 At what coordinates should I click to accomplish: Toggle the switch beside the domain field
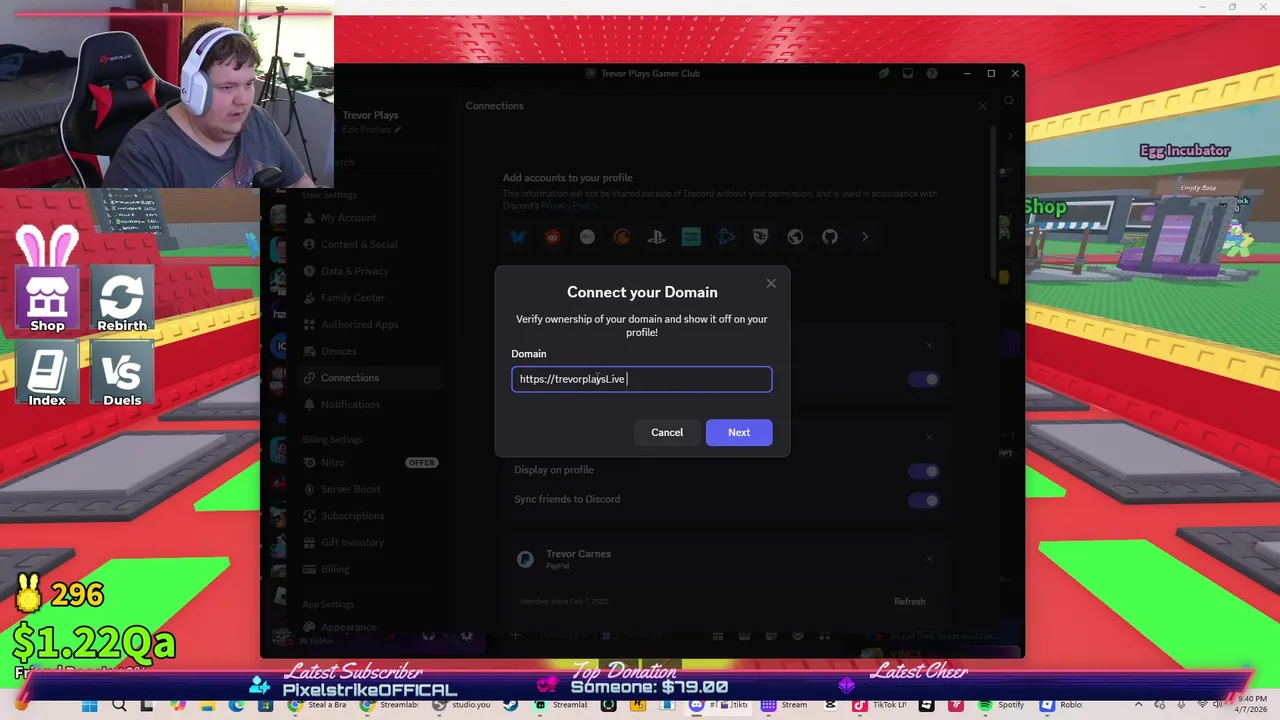(925, 379)
